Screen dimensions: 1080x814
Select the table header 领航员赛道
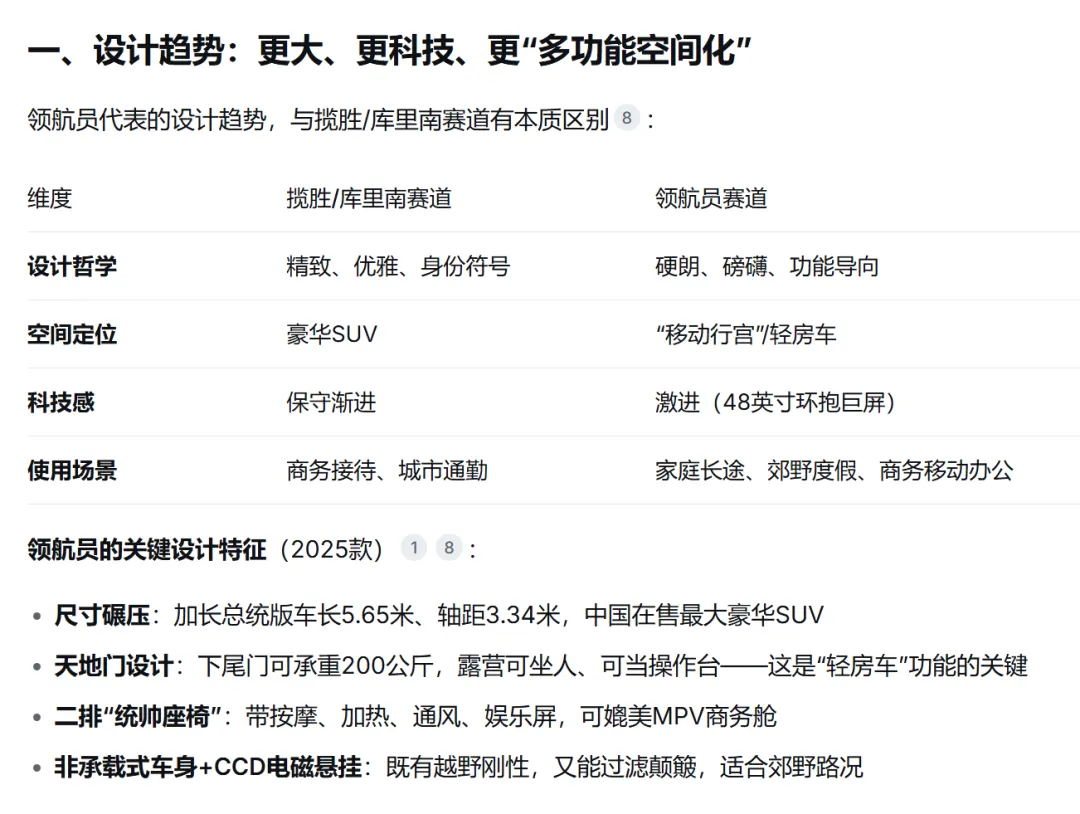(x=712, y=198)
